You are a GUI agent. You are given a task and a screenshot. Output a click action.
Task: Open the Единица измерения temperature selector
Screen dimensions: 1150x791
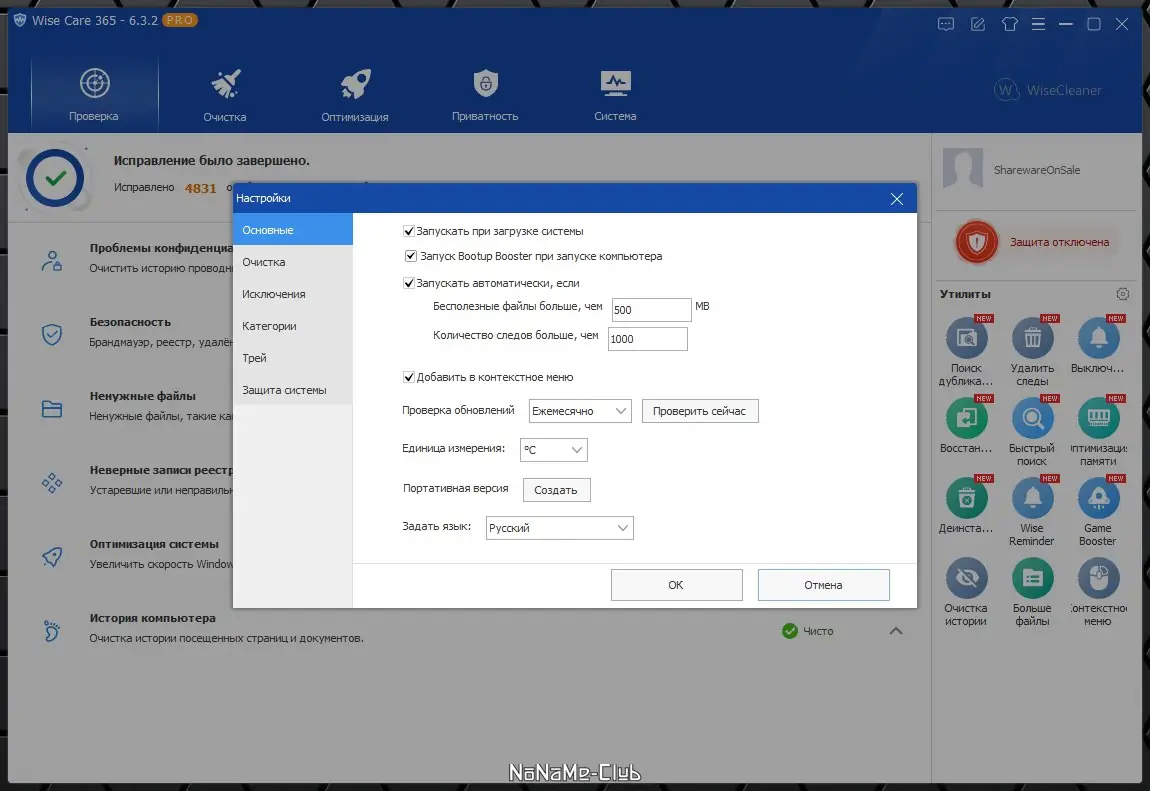[553, 449]
